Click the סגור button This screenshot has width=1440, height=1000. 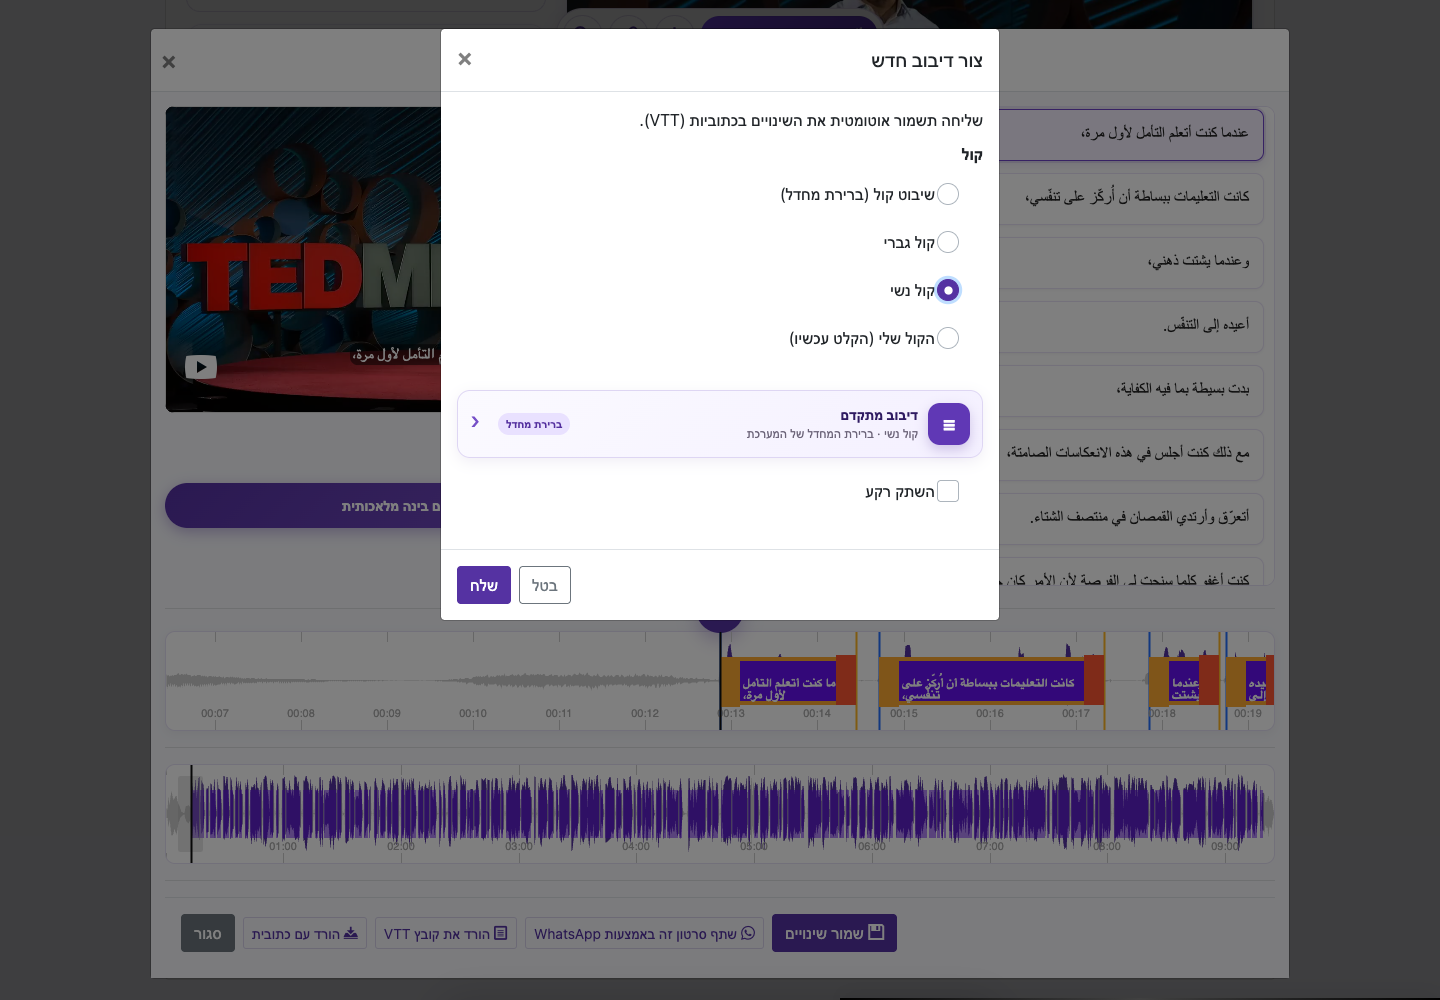[208, 933]
